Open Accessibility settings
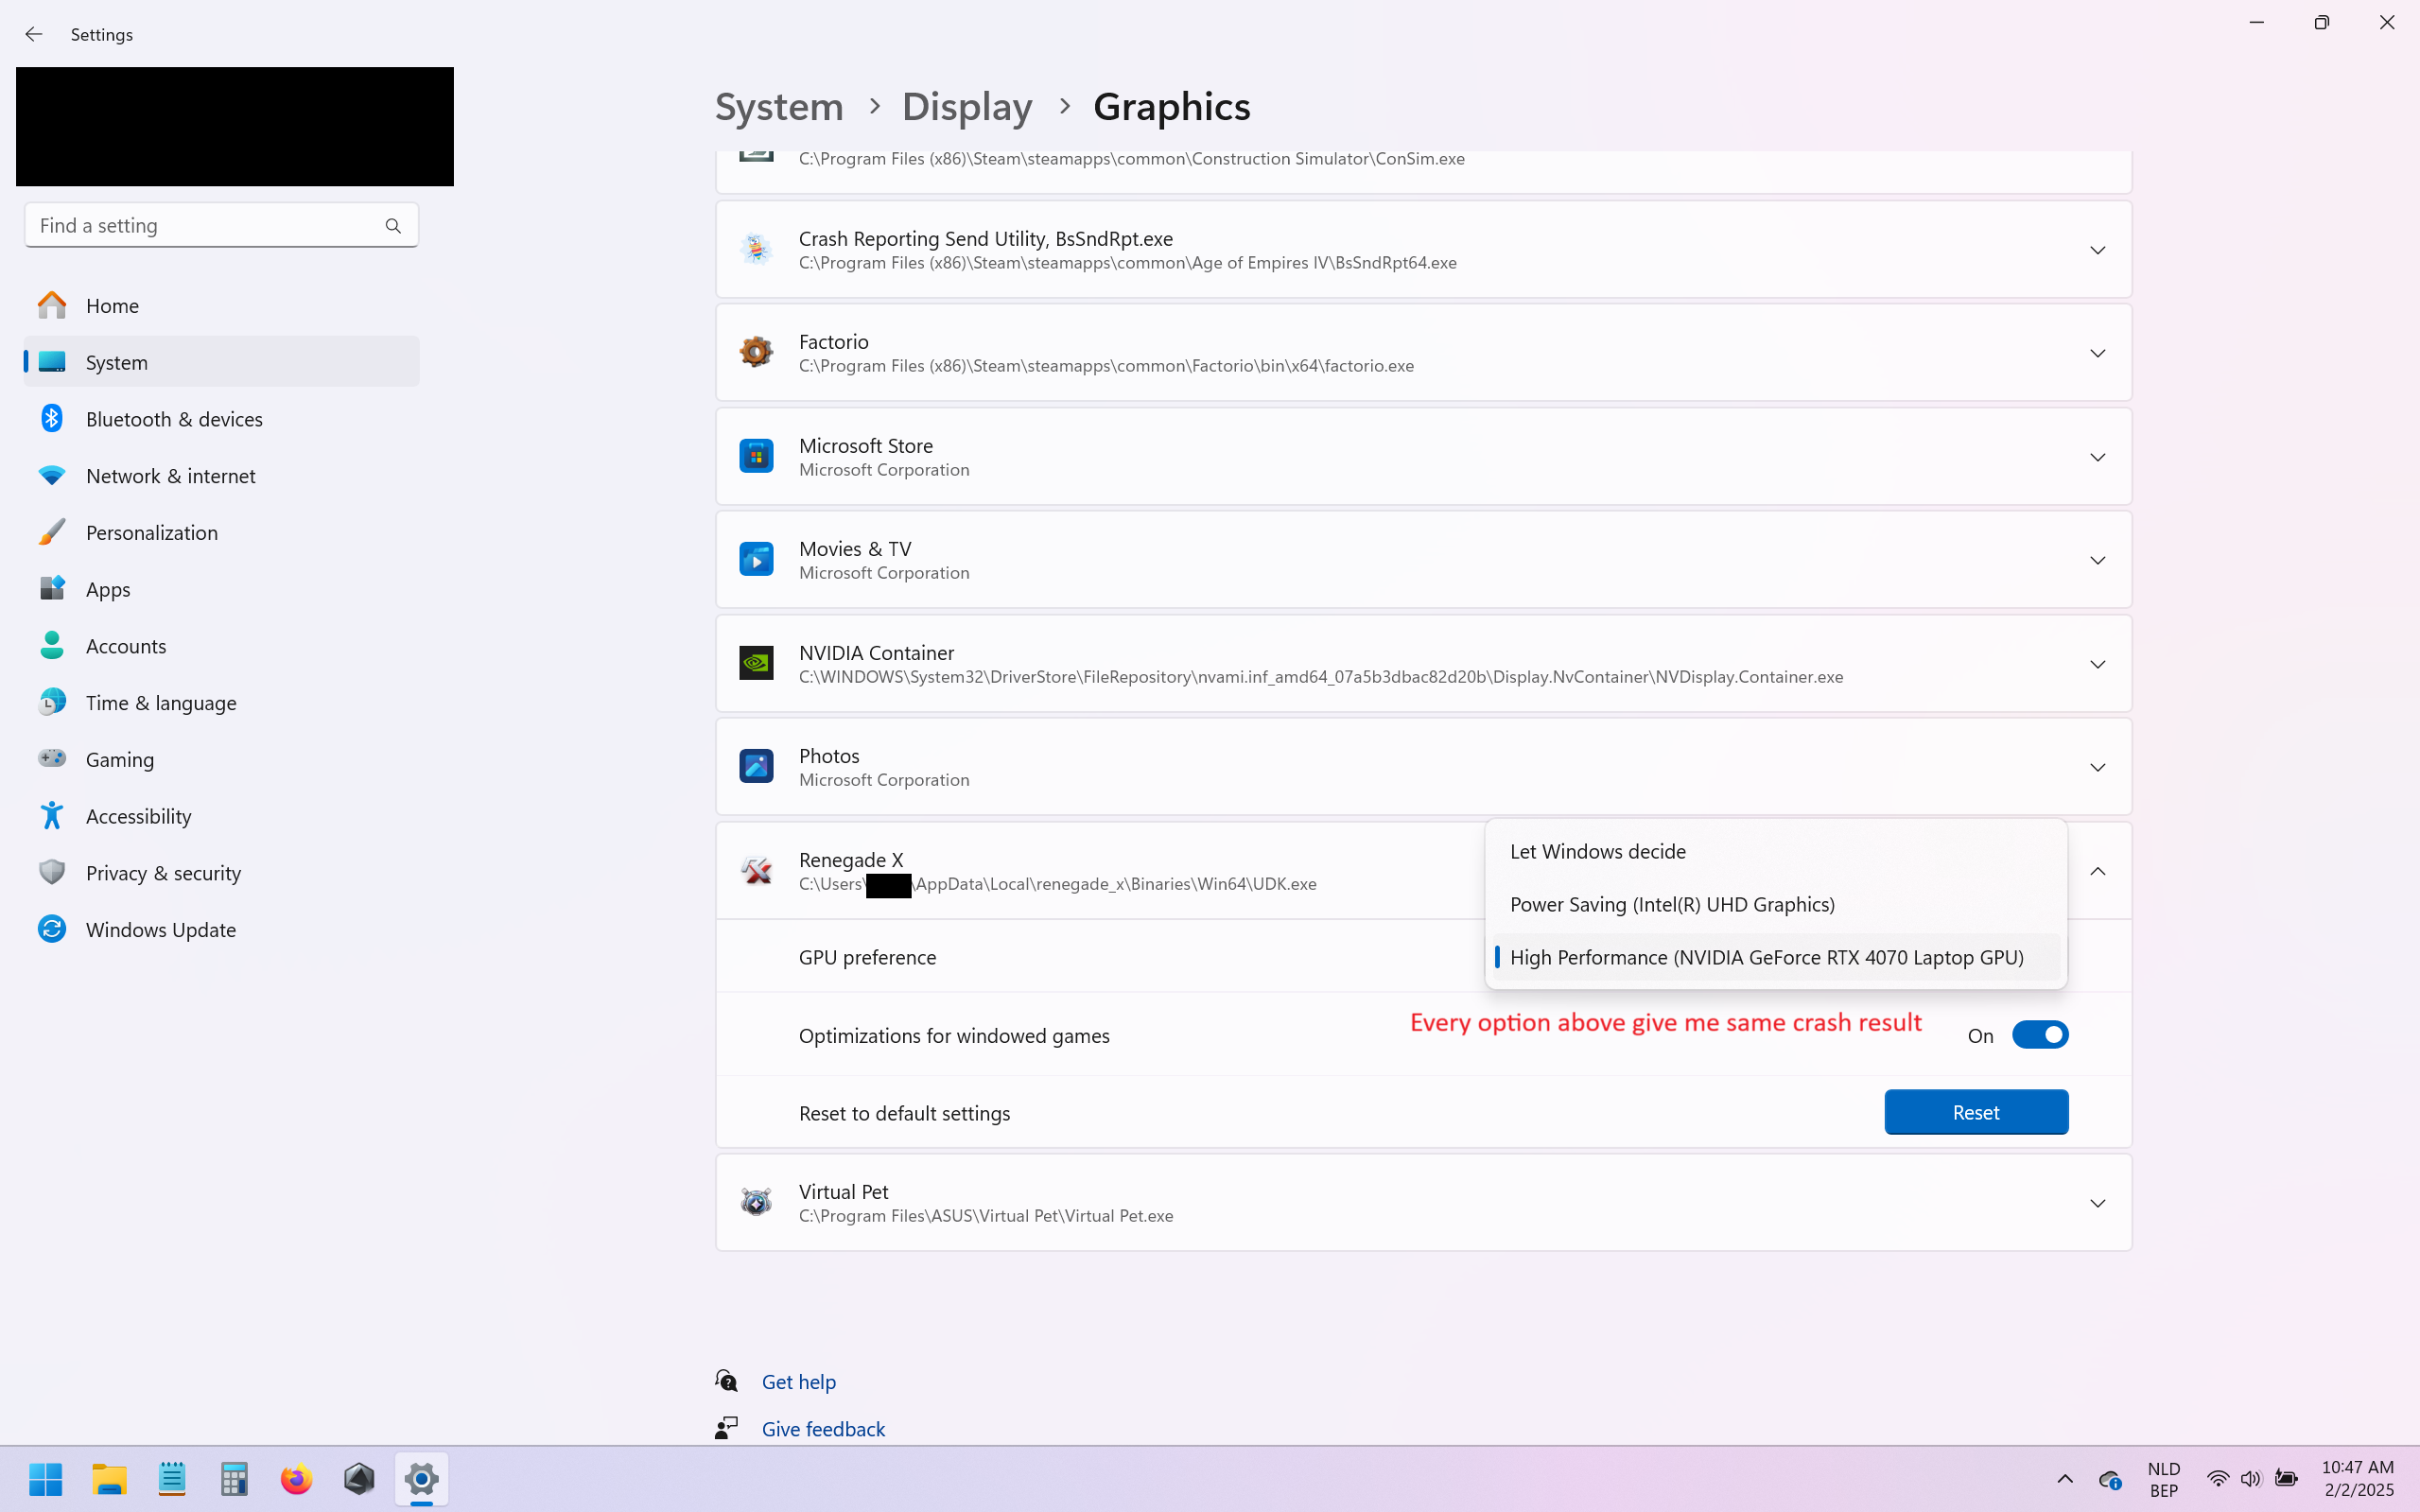The height and width of the screenshot is (1512, 2420). click(221, 816)
